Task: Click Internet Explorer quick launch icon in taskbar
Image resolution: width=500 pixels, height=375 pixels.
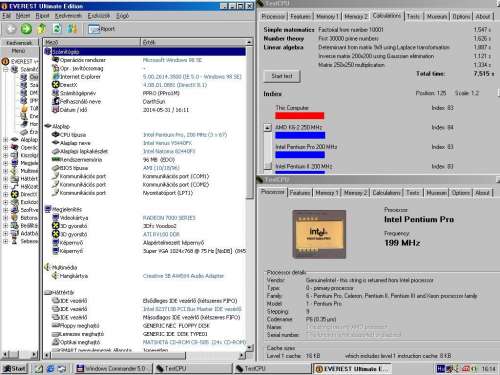Action: (50, 368)
